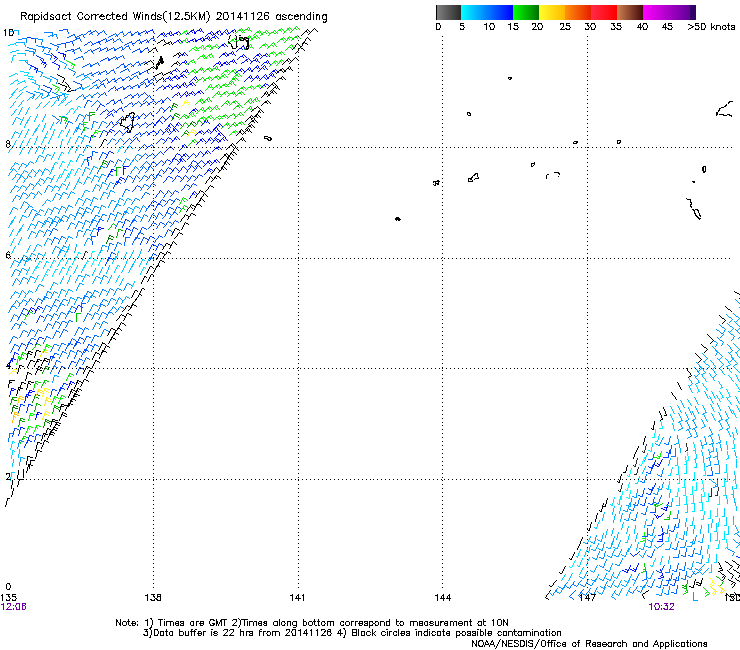Click the green 15-20 knots color segment
The height and width of the screenshot is (650, 740).
click(525, 12)
